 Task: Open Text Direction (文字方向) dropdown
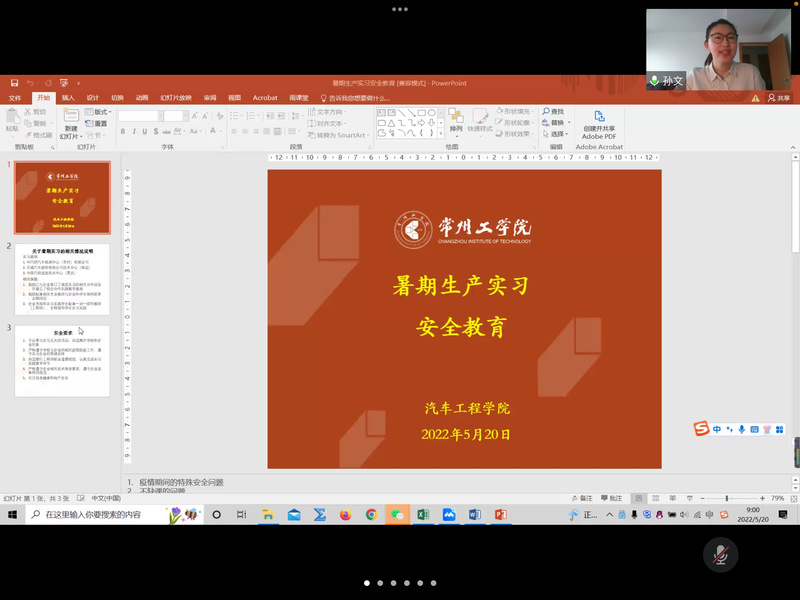click(x=327, y=112)
